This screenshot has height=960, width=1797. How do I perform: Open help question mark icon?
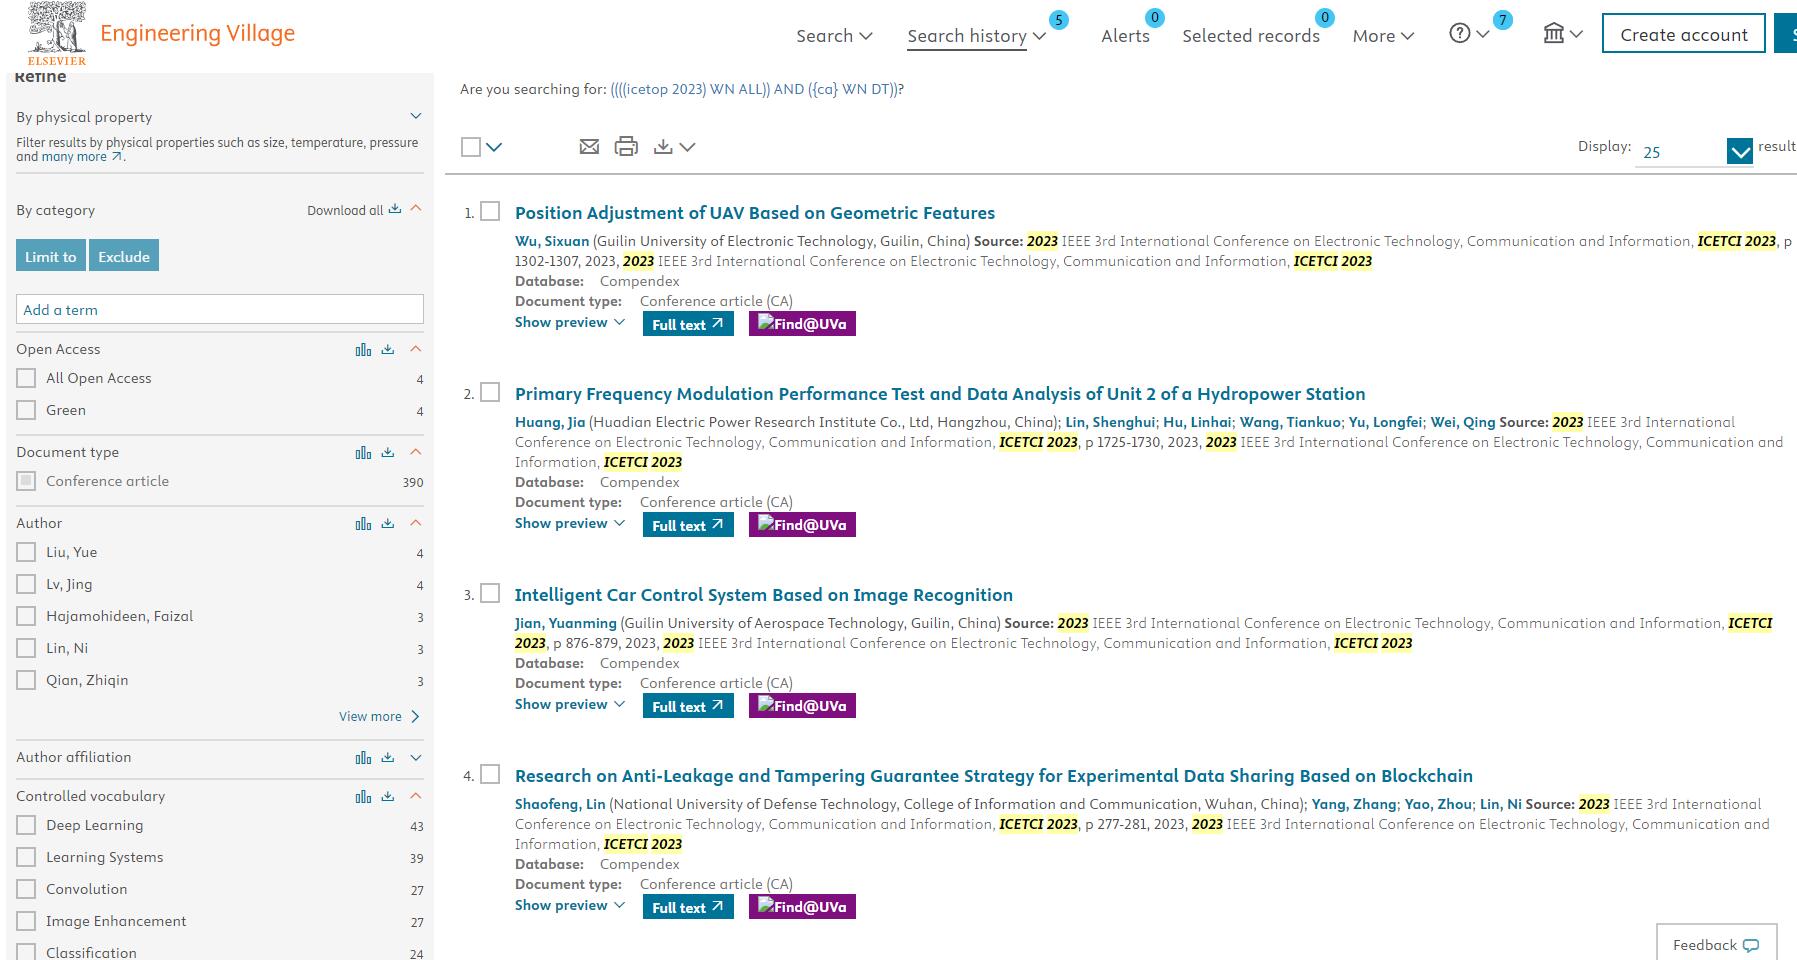click(x=1460, y=34)
